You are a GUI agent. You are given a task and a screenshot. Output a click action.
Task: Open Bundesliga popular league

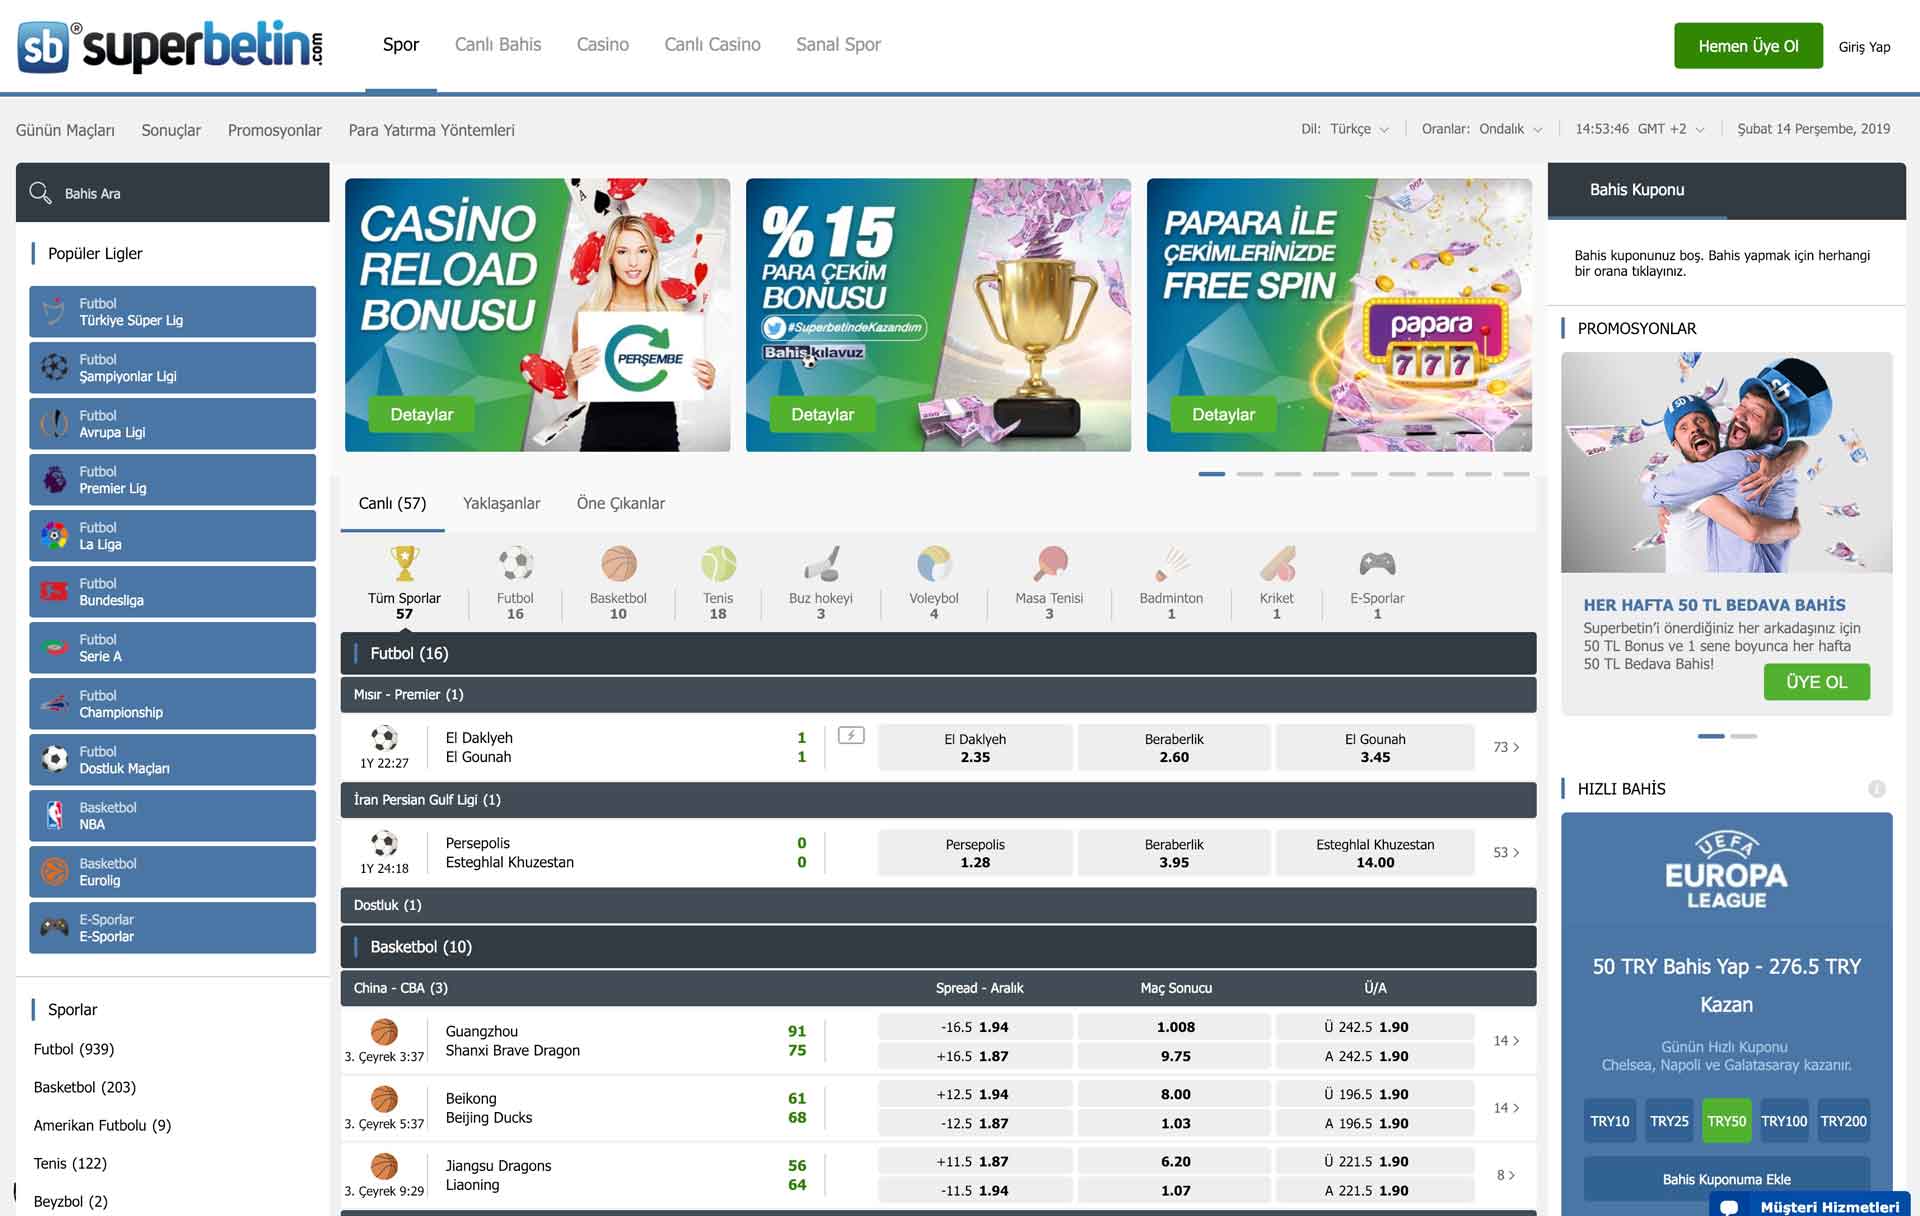tap(172, 592)
